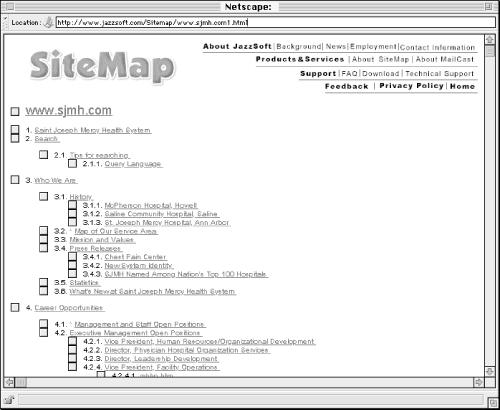Click the horizontal scrollbar right arrow
This screenshot has height=410, width=500.
(x=479, y=382)
